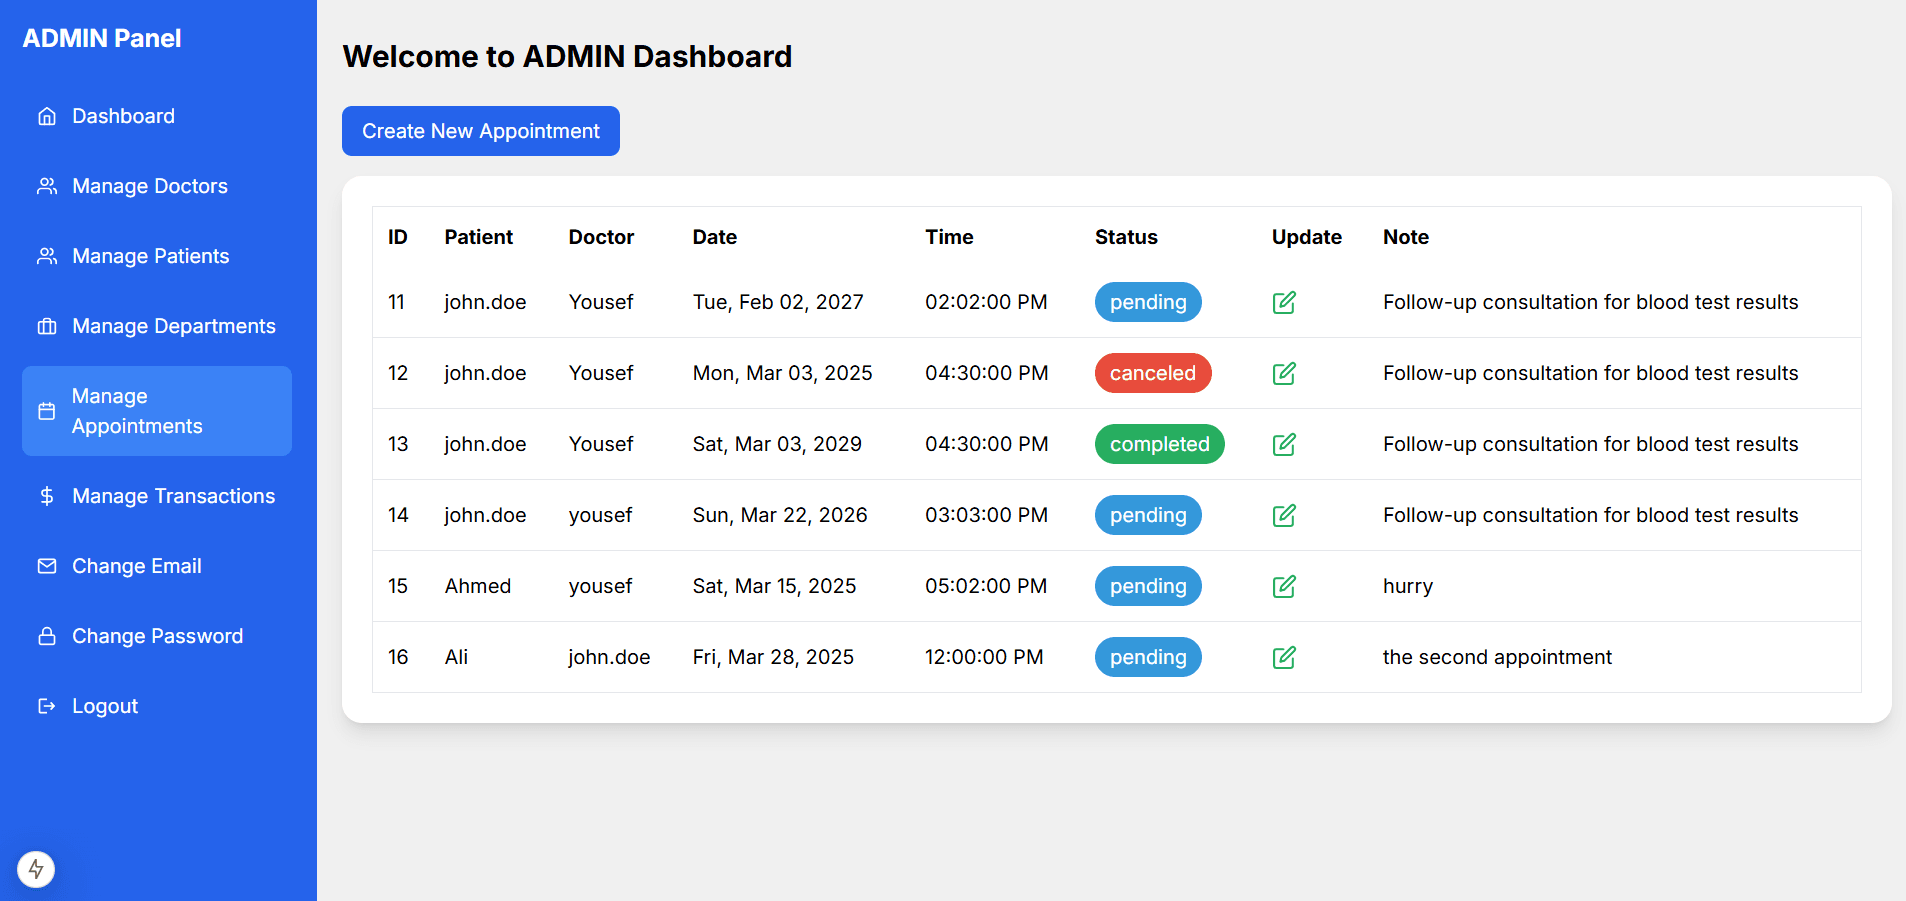The image size is (1906, 901).
Task: Open the update icon for appointment 13
Action: [x=1284, y=444]
